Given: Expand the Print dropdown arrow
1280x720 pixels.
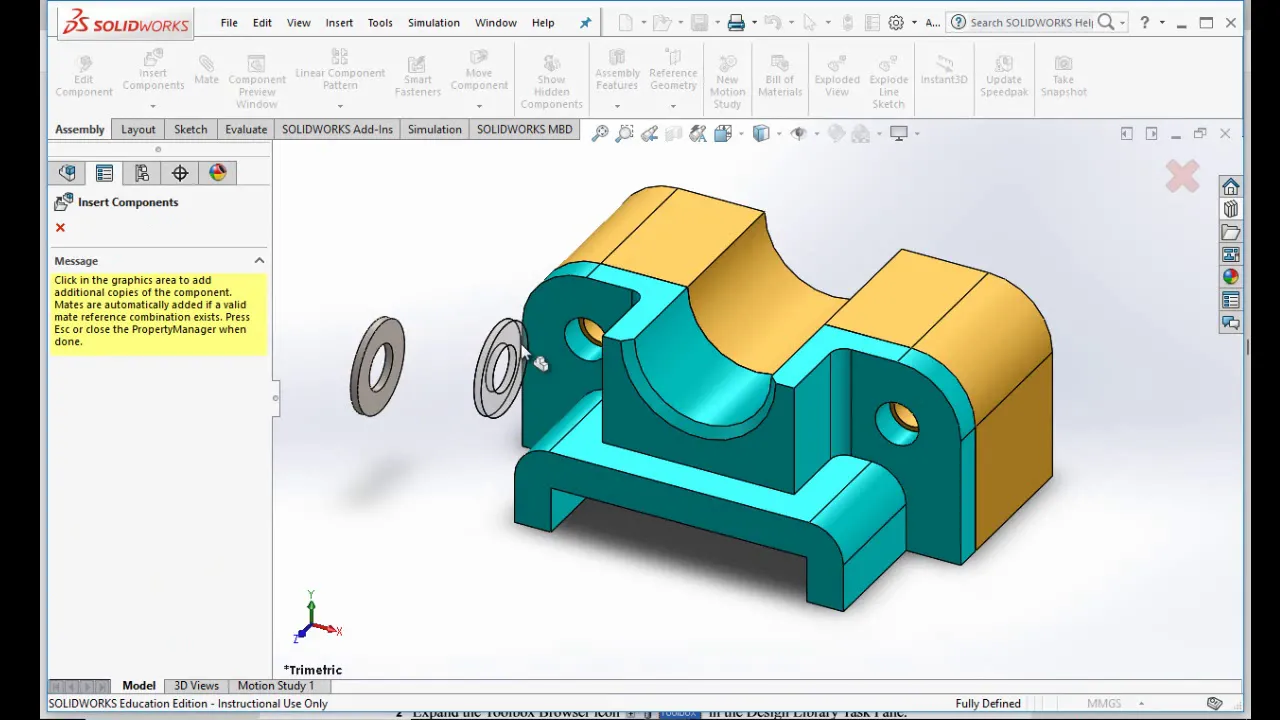Looking at the screenshot, I should (754, 23).
